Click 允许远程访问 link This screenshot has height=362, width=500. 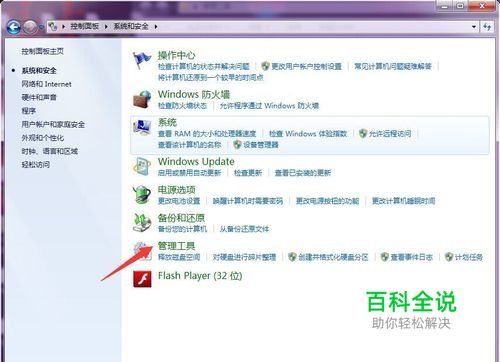pyautogui.click(x=390, y=134)
